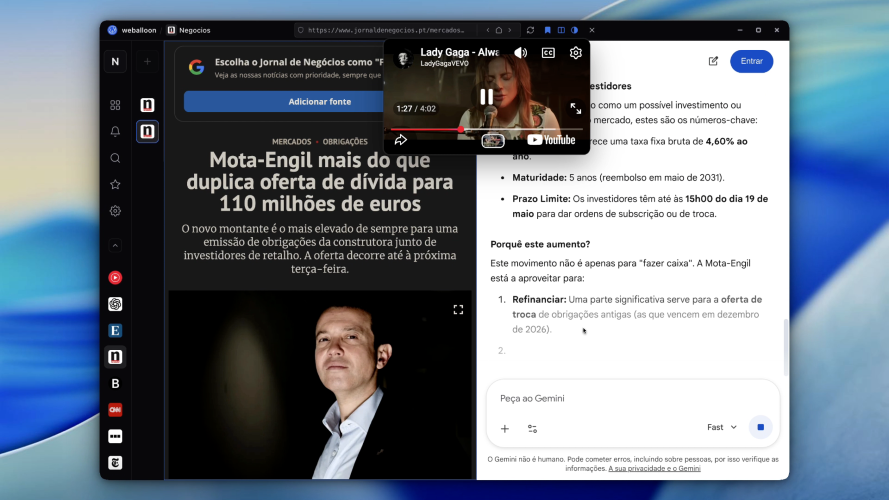
Task: Open the N logo in sidebar
Action: [115, 61]
